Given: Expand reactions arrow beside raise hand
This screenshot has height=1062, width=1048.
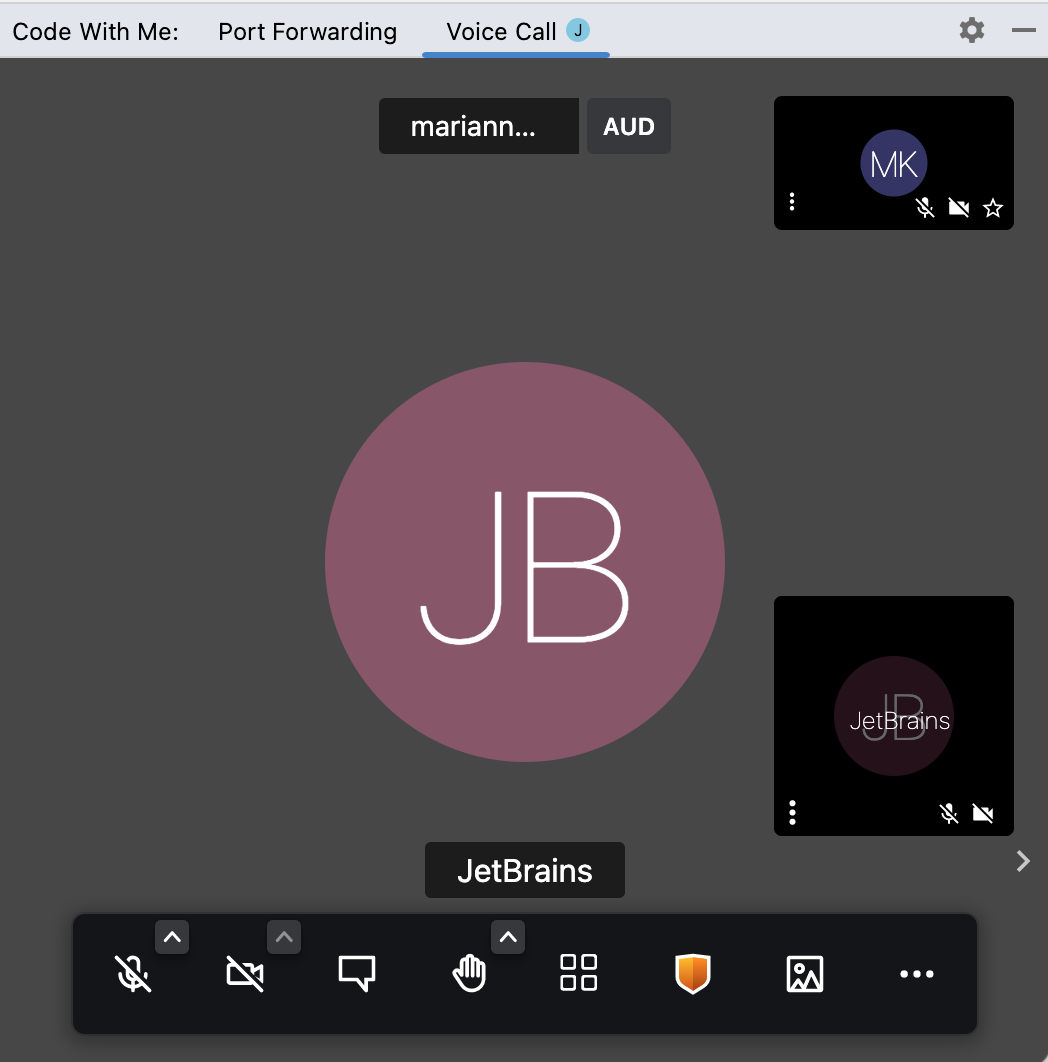Looking at the screenshot, I should [508, 937].
